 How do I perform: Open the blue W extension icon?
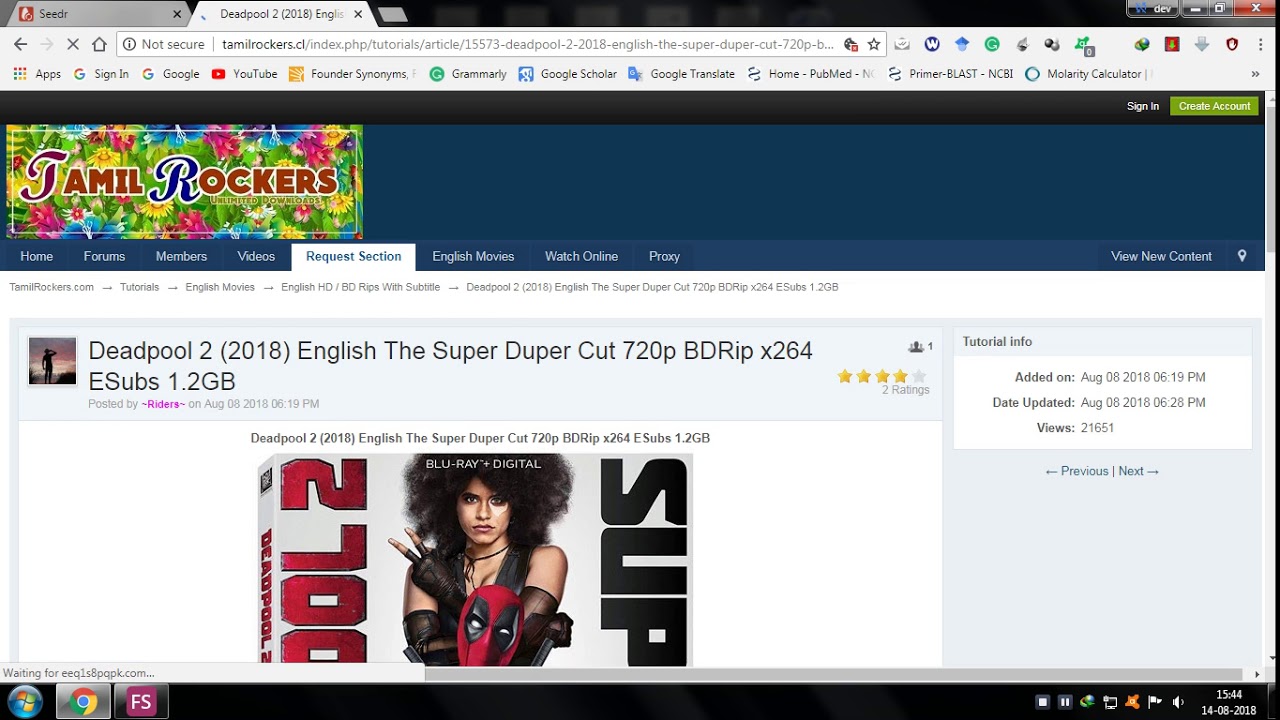(932, 44)
